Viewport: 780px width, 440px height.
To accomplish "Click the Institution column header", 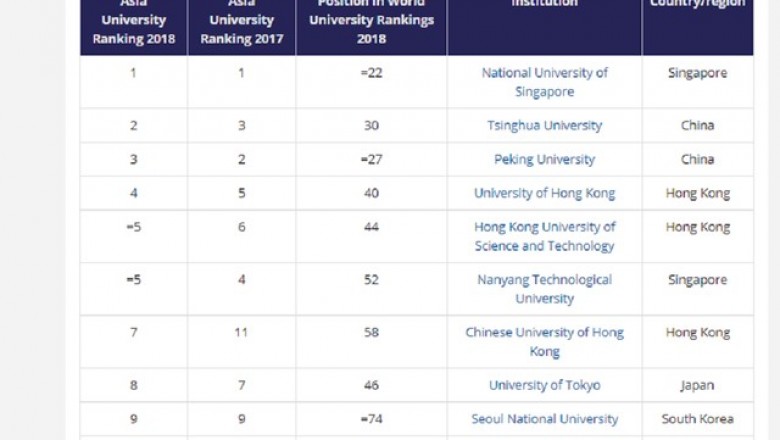I will coord(544,24).
